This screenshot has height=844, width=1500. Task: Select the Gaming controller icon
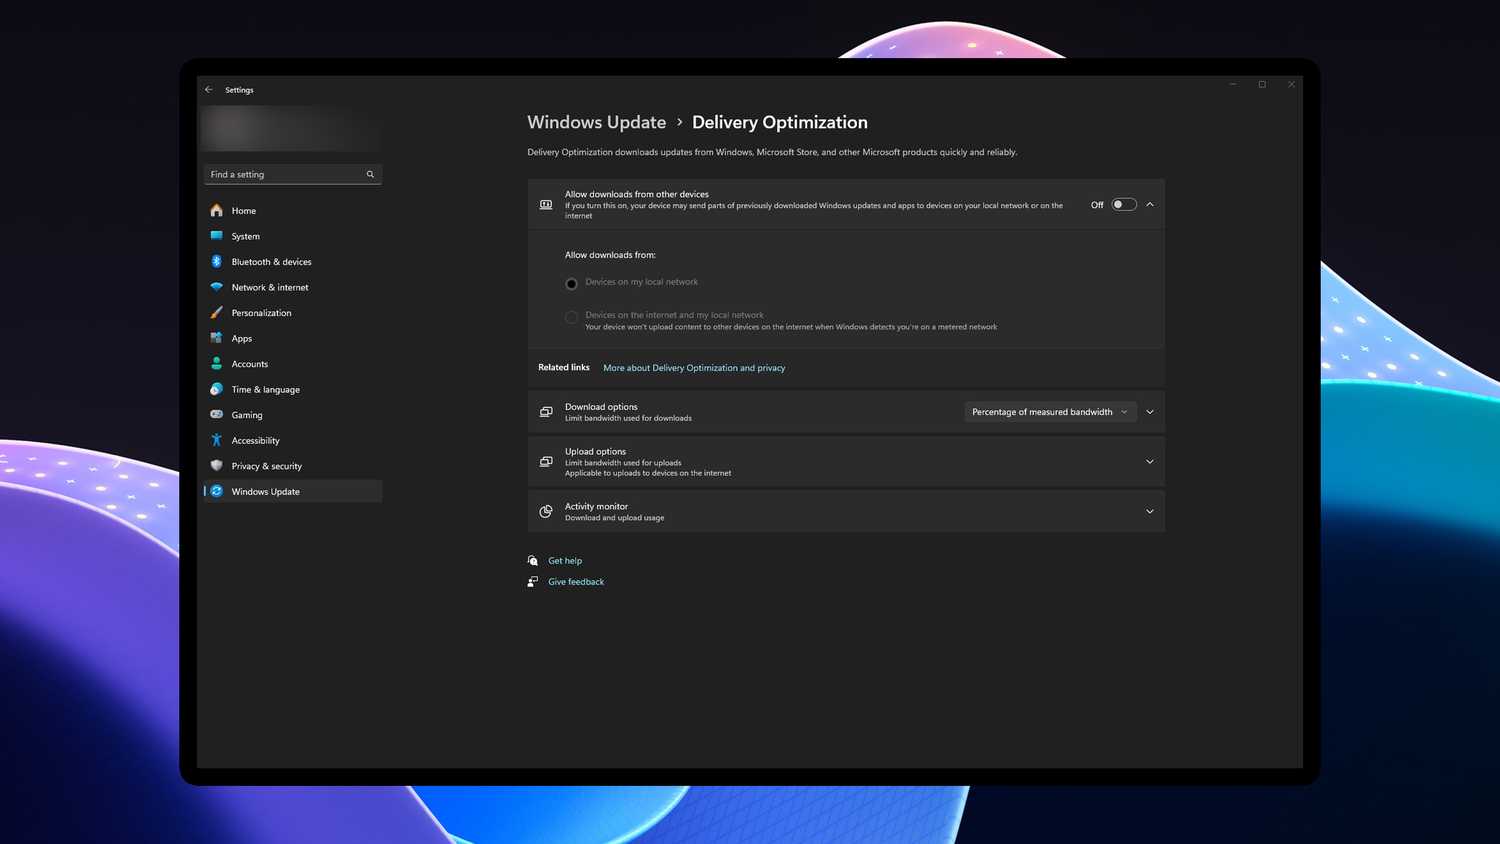click(216, 415)
